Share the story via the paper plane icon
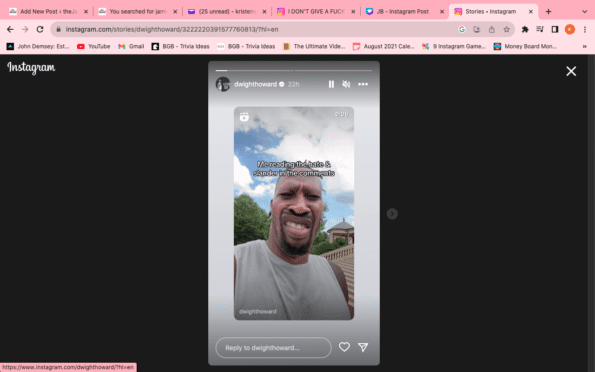Screen dimensions: 595x372 point(363,347)
